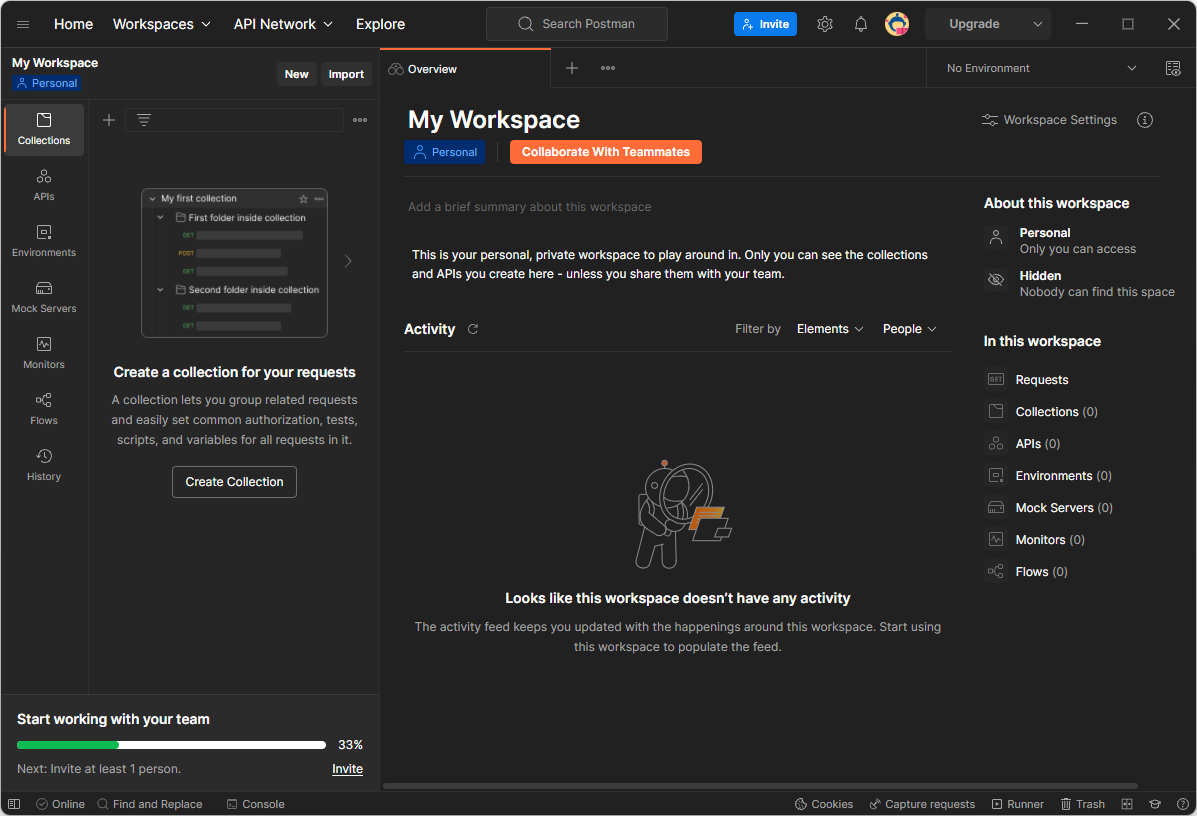This screenshot has height=816, width=1197.
Task: Click the workspace summary text field
Action: coord(529,207)
